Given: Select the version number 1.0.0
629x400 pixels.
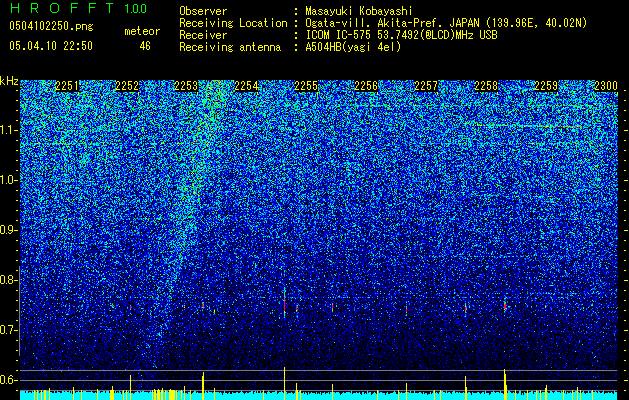Looking at the screenshot, I should coord(136,9).
